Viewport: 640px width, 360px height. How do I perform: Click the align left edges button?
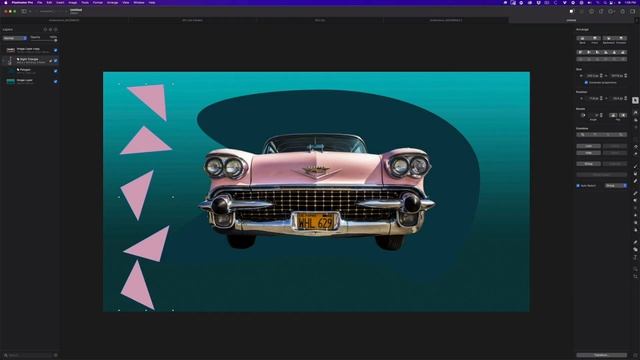580,53
